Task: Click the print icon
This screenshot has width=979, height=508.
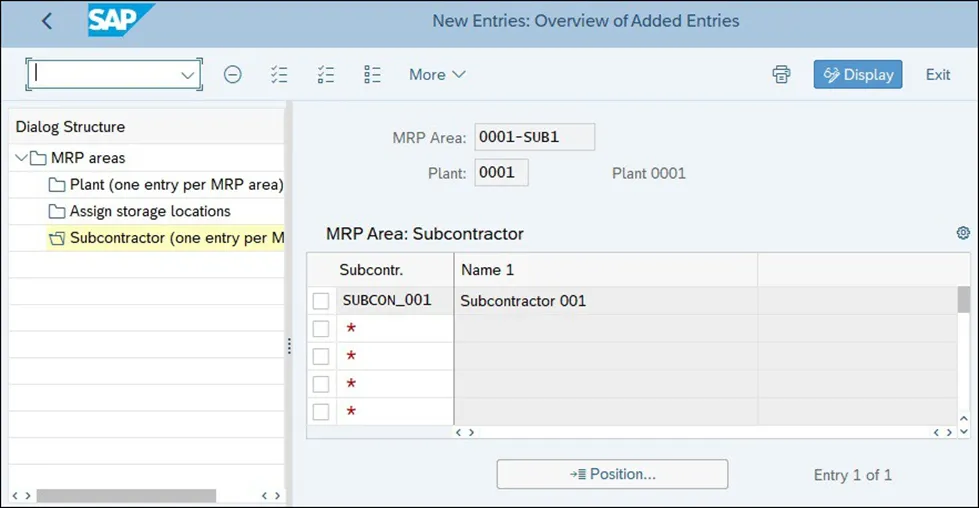Action: coord(781,74)
